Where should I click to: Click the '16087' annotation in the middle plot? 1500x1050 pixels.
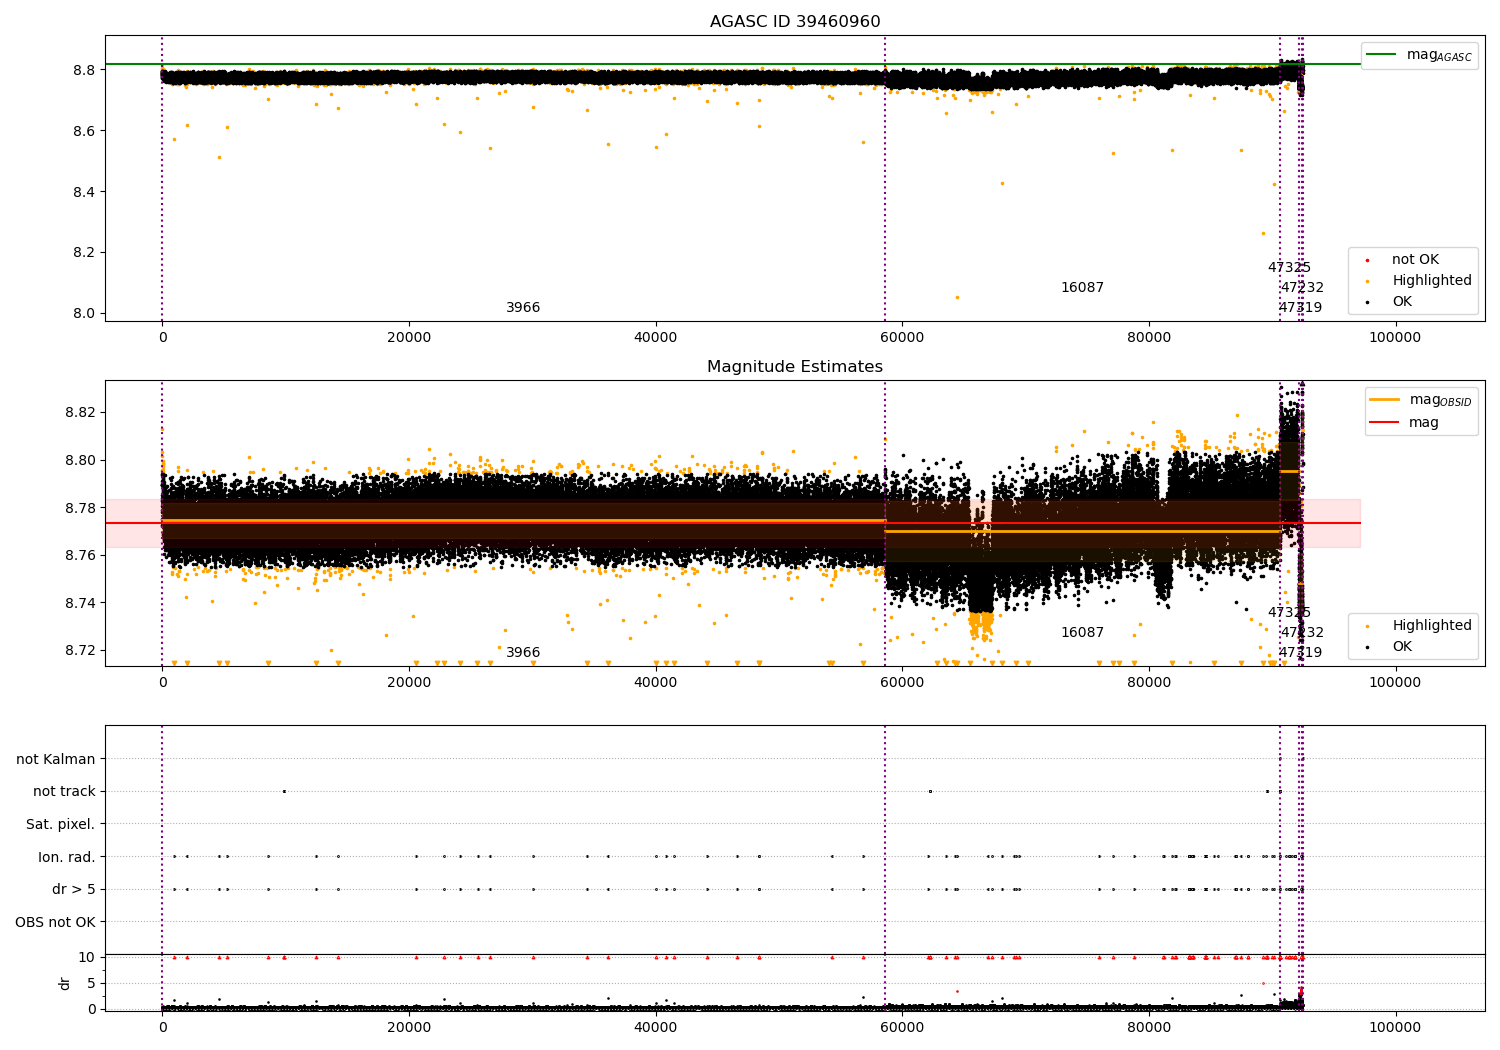tap(1082, 633)
